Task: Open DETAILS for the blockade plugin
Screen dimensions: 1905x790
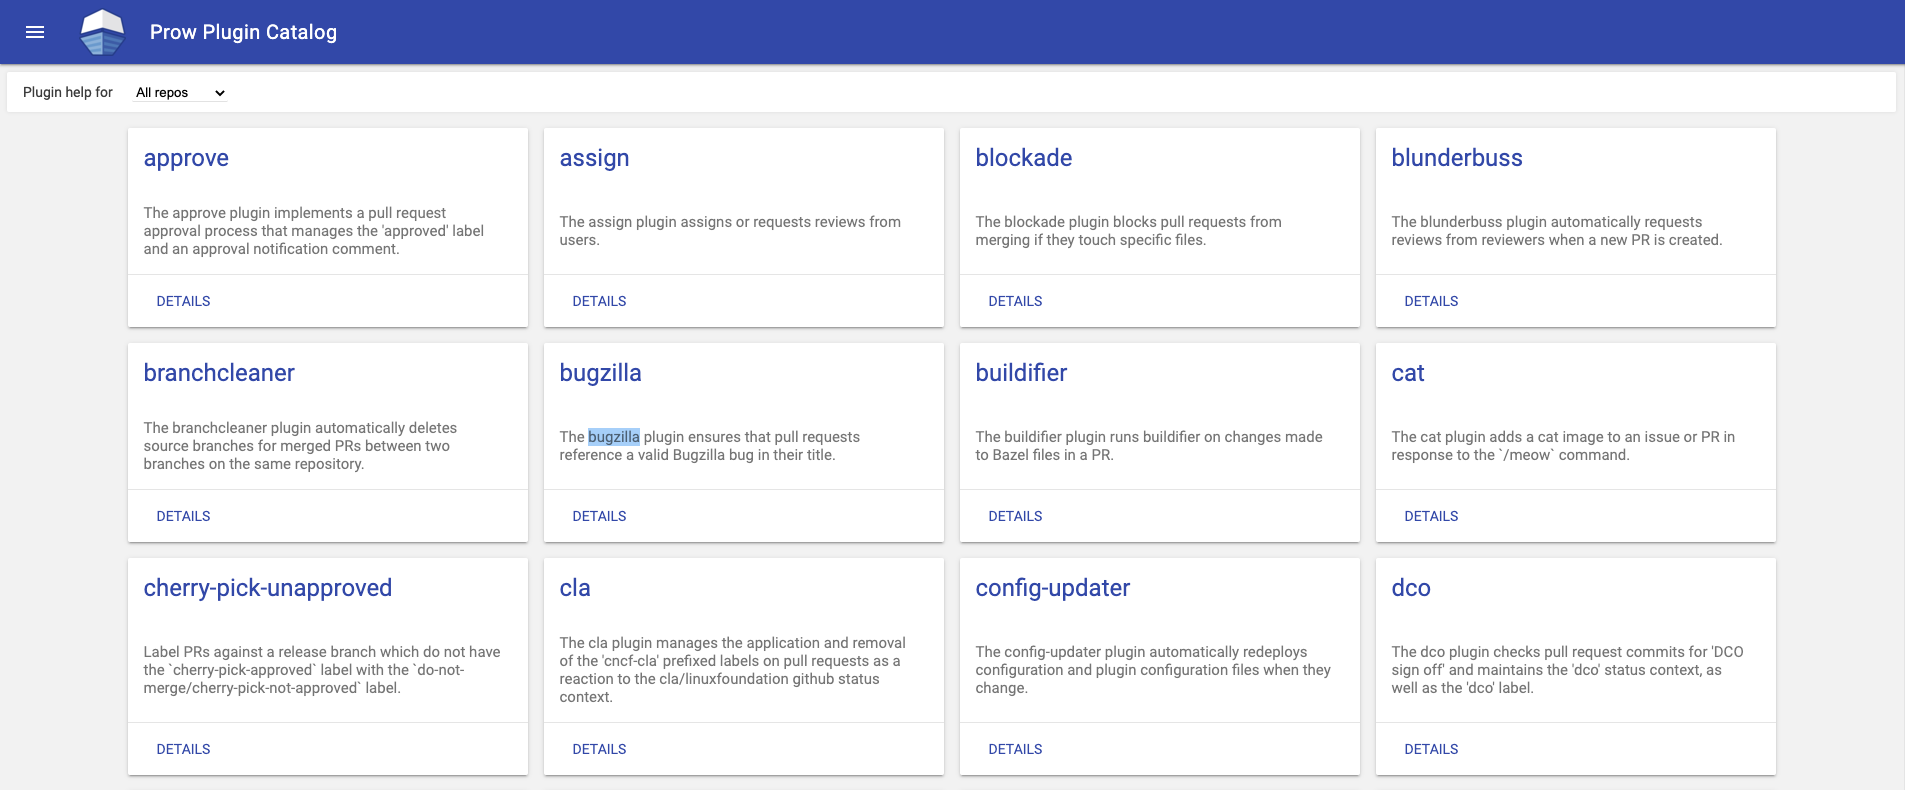Action: coord(1015,301)
